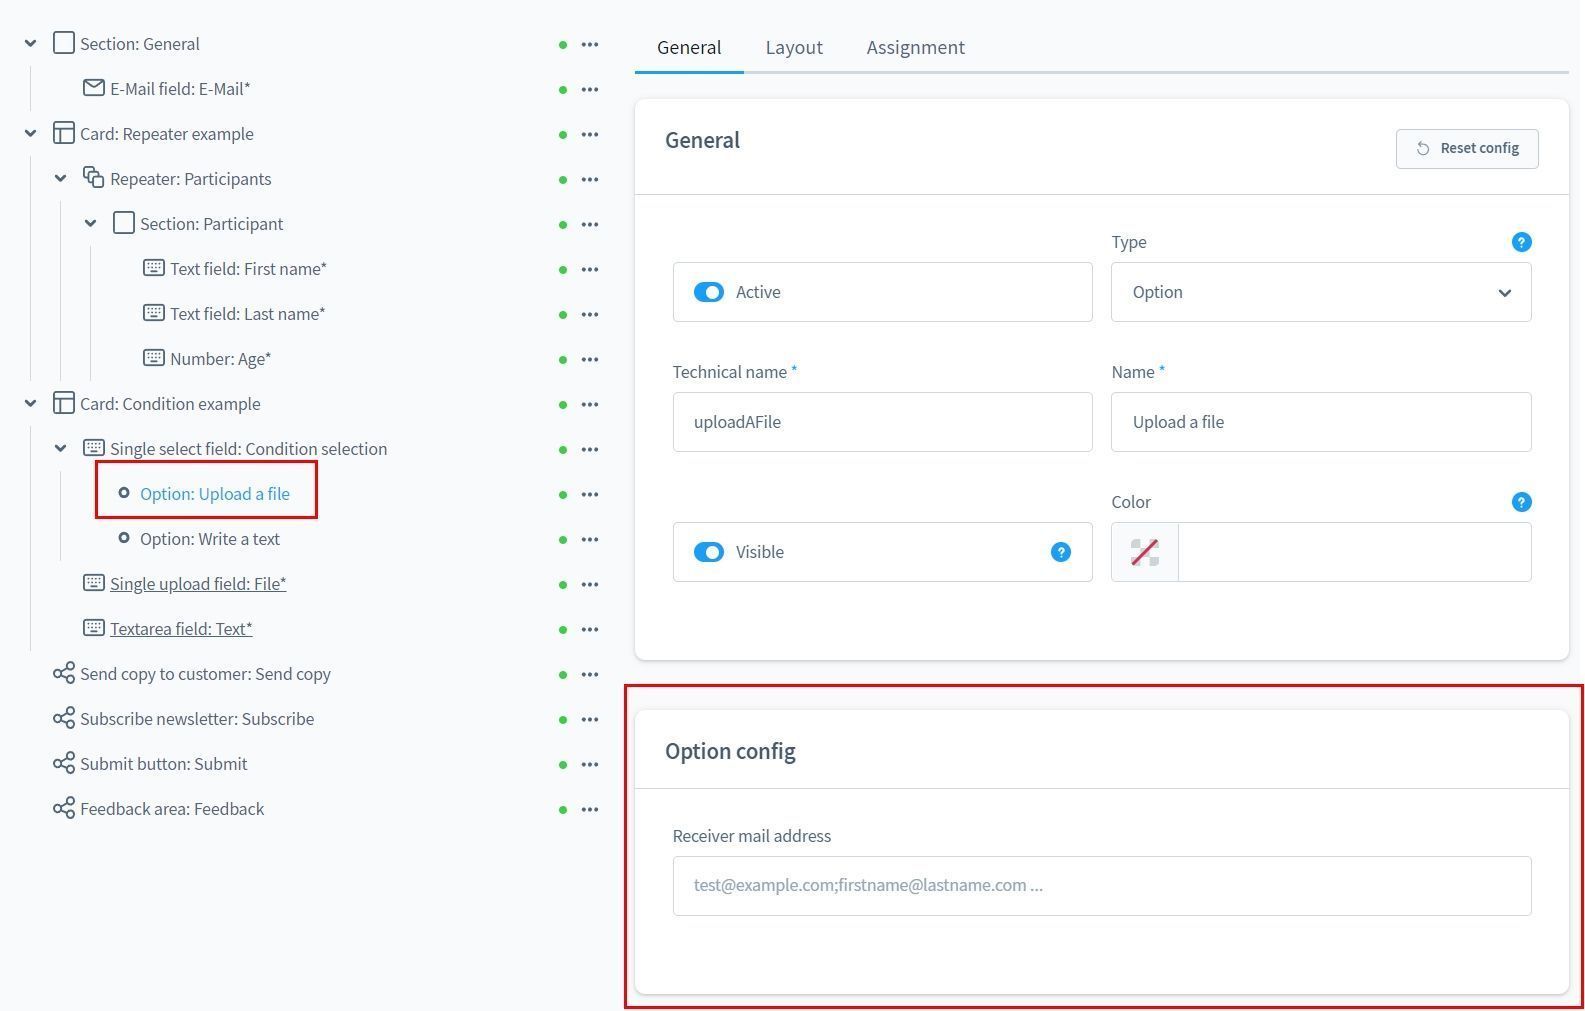This screenshot has height=1011, width=1585.
Task: Open Single upload field: File link
Action: 198,584
